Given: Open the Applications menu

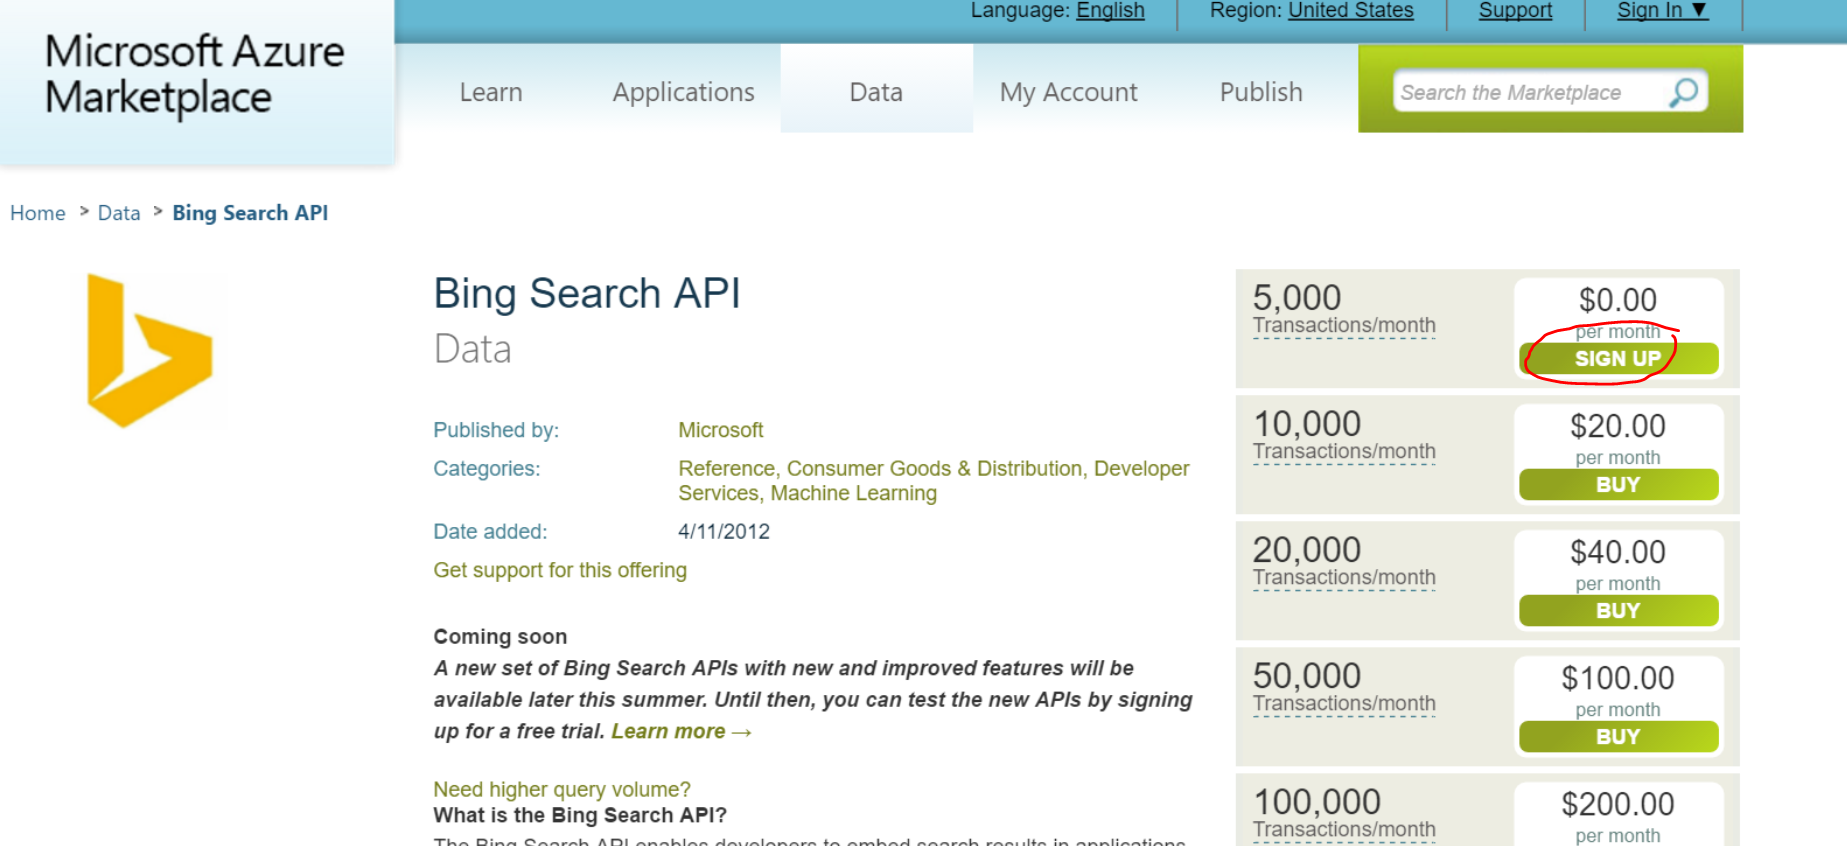Looking at the screenshot, I should coord(683,92).
